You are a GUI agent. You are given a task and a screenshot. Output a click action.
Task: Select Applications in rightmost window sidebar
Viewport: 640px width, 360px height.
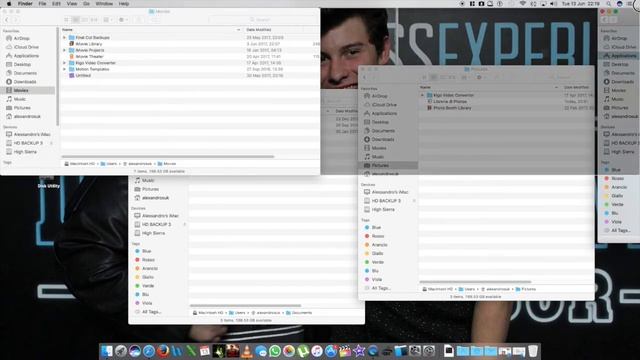point(620,56)
